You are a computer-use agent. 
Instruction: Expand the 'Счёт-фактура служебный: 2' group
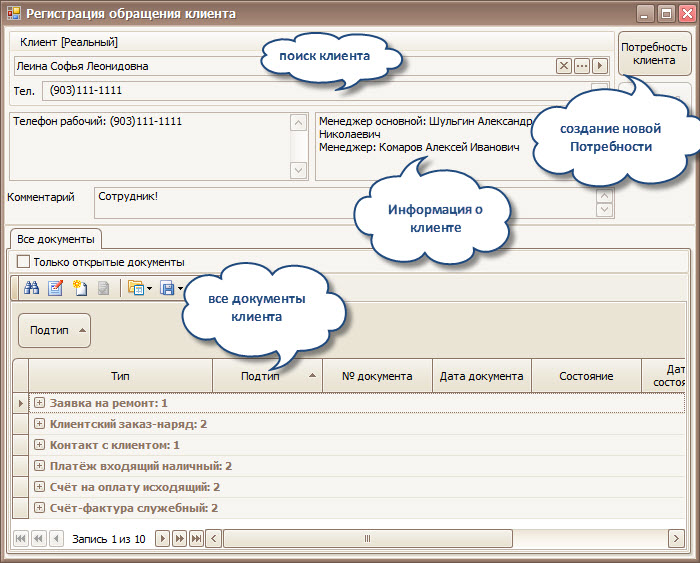tap(40, 508)
